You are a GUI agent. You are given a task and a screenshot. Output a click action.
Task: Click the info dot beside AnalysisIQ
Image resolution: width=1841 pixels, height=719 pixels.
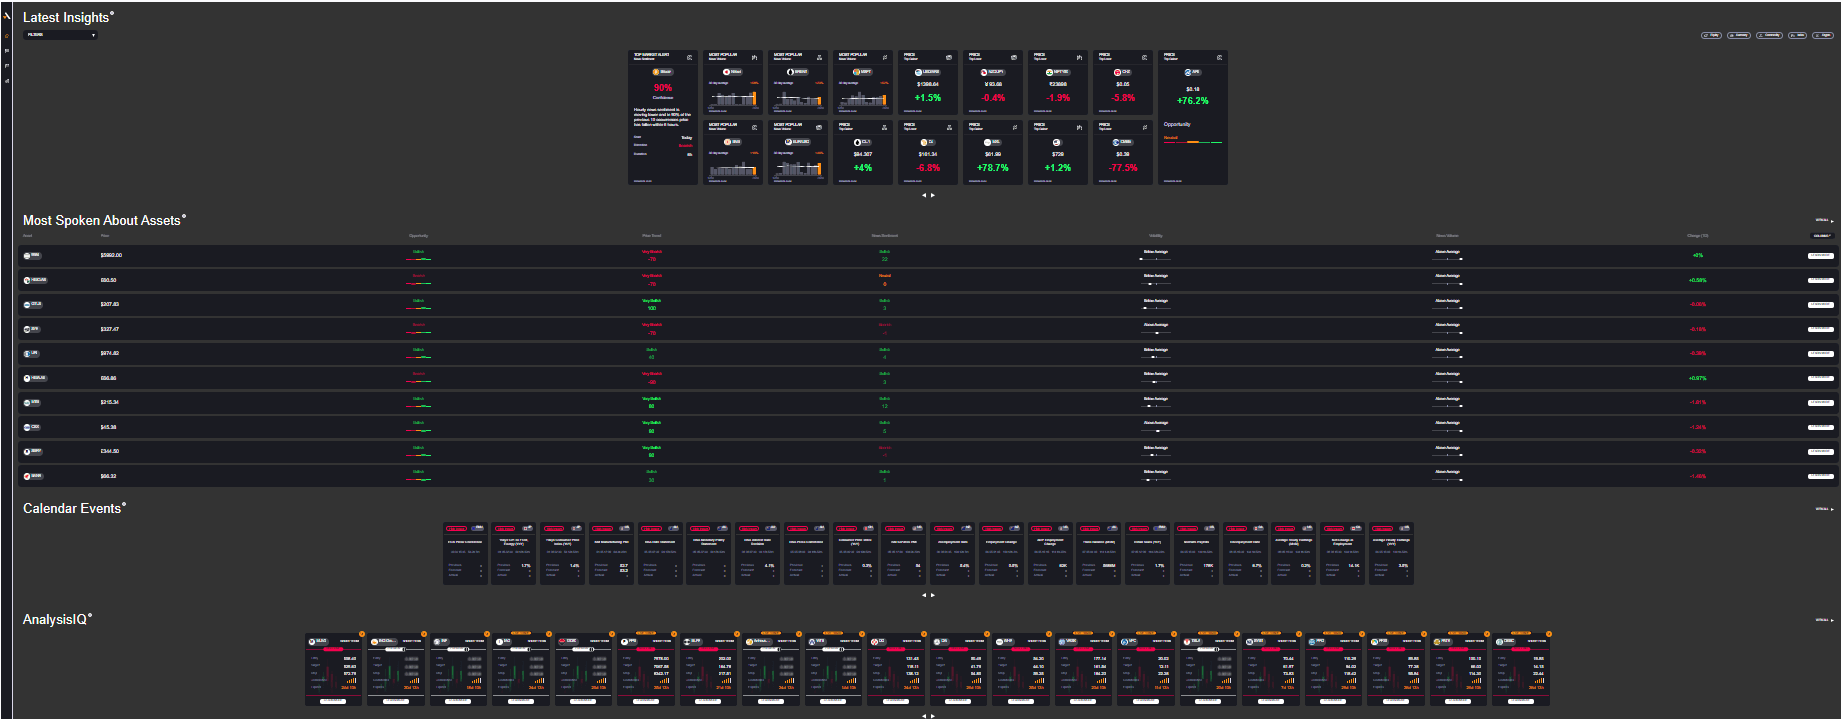[x=90, y=615]
